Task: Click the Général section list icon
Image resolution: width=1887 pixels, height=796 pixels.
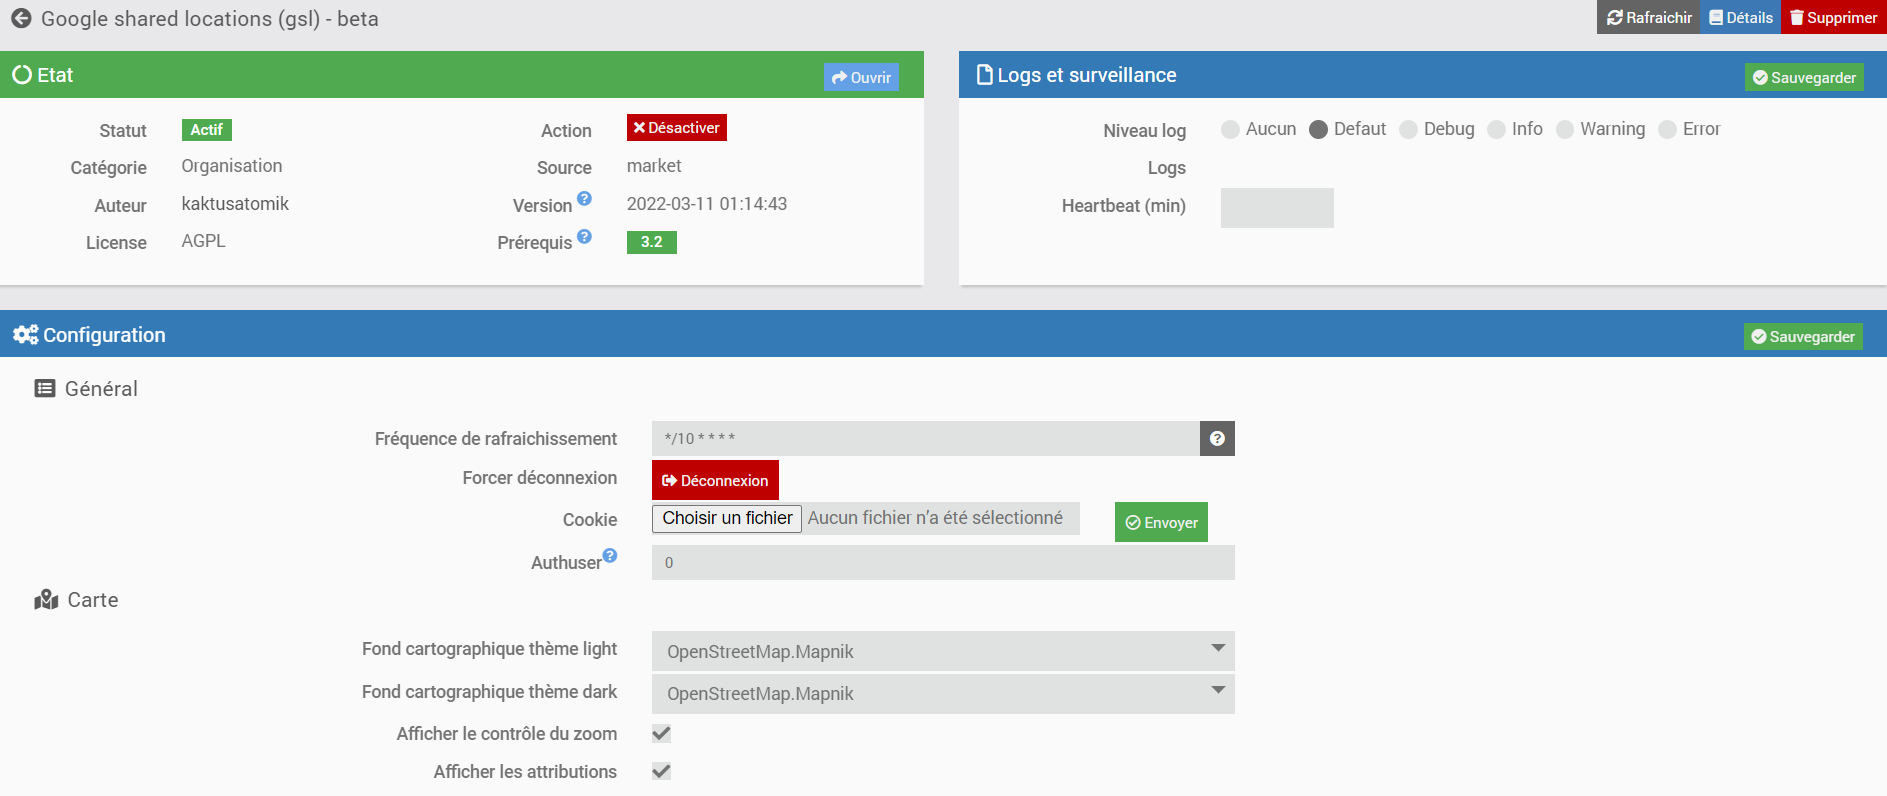Action: pos(45,389)
